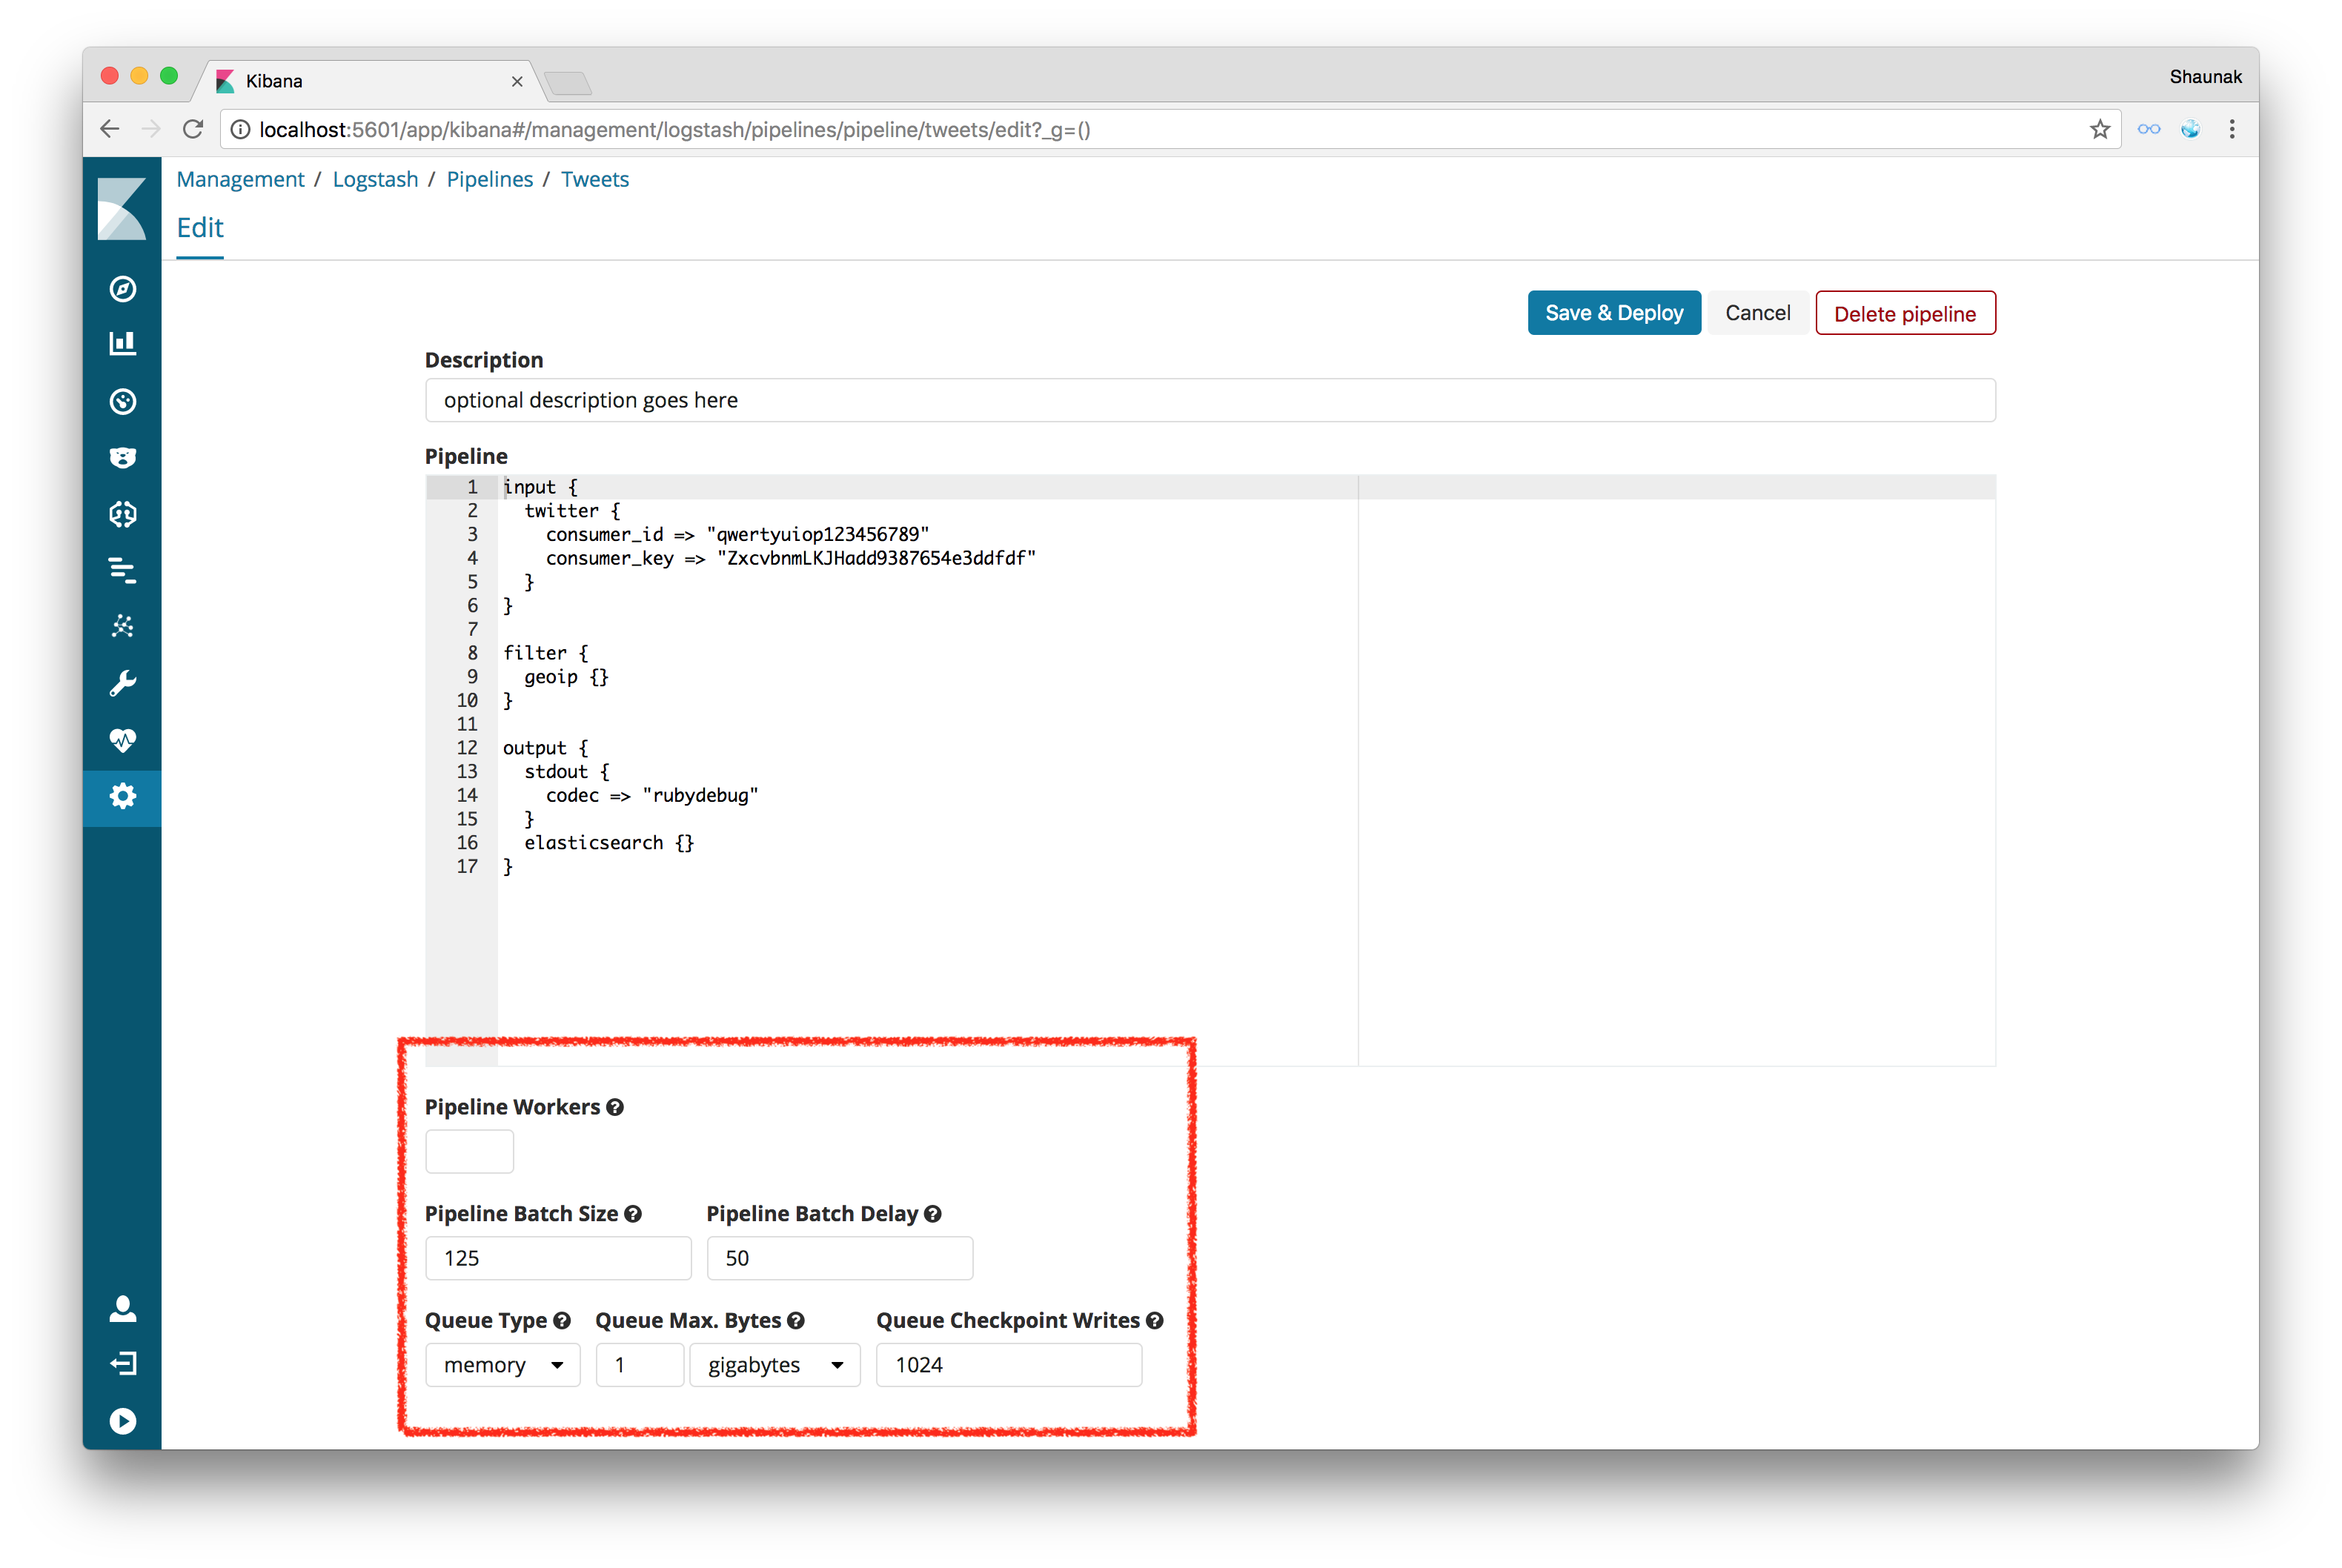Open the Kibana logo home

tap(122, 208)
